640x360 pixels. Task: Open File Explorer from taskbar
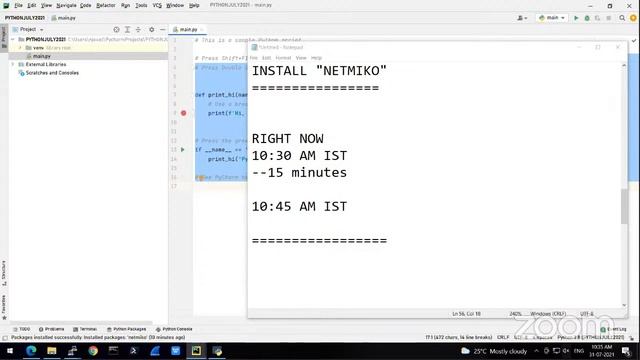tap(52, 351)
